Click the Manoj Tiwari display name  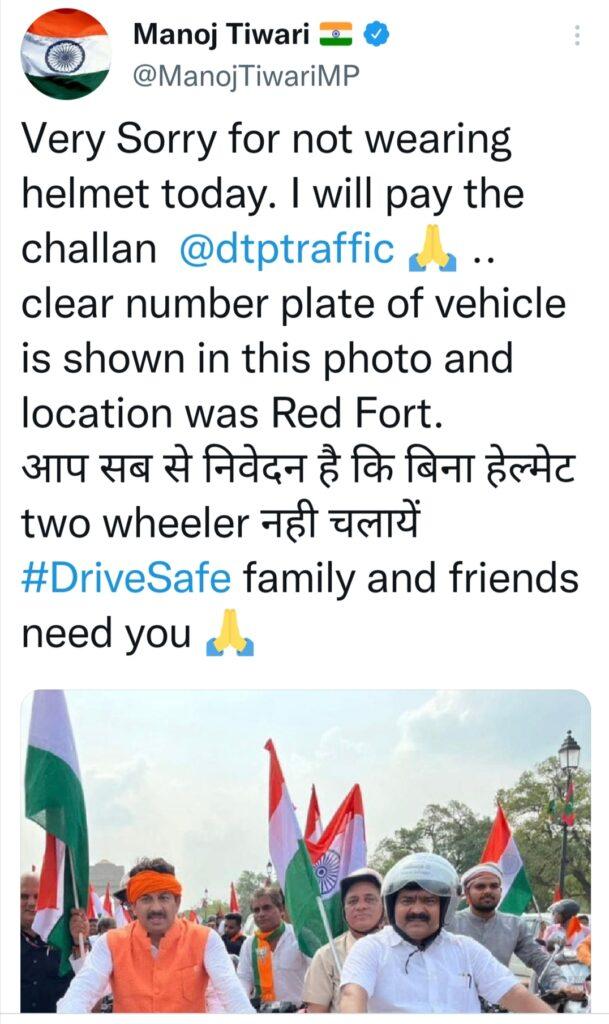[x=221, y=34]
